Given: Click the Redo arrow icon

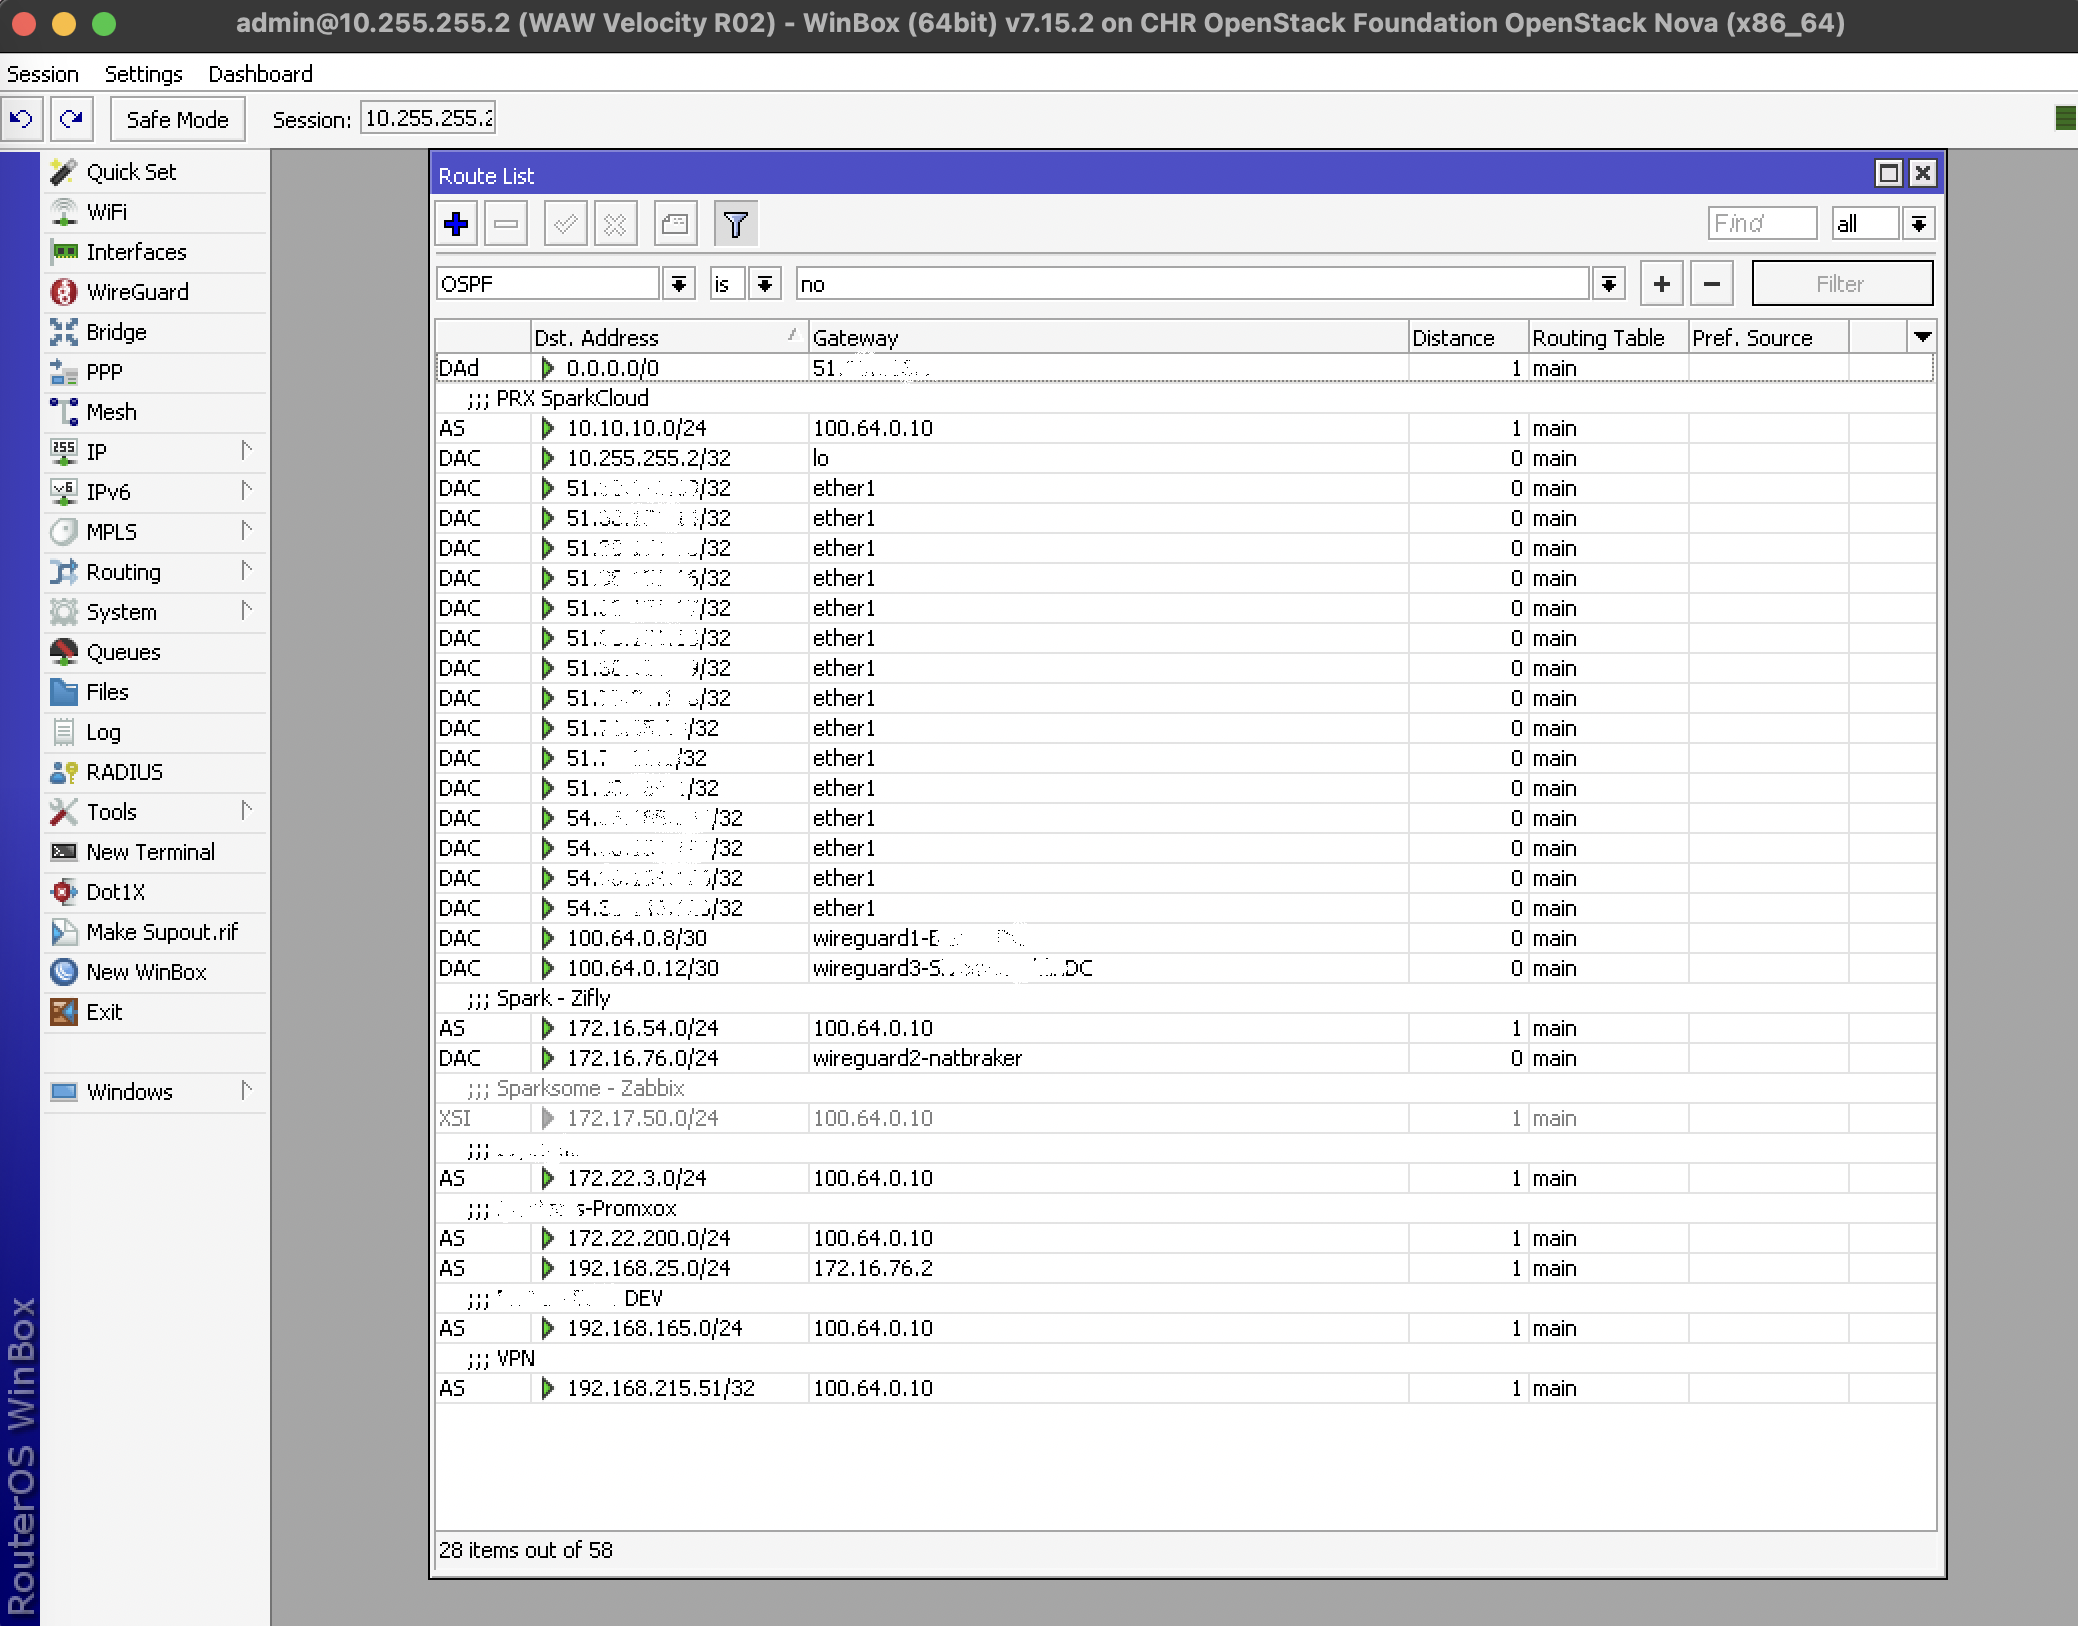Looking at the screenshot, I should [71, 119].
